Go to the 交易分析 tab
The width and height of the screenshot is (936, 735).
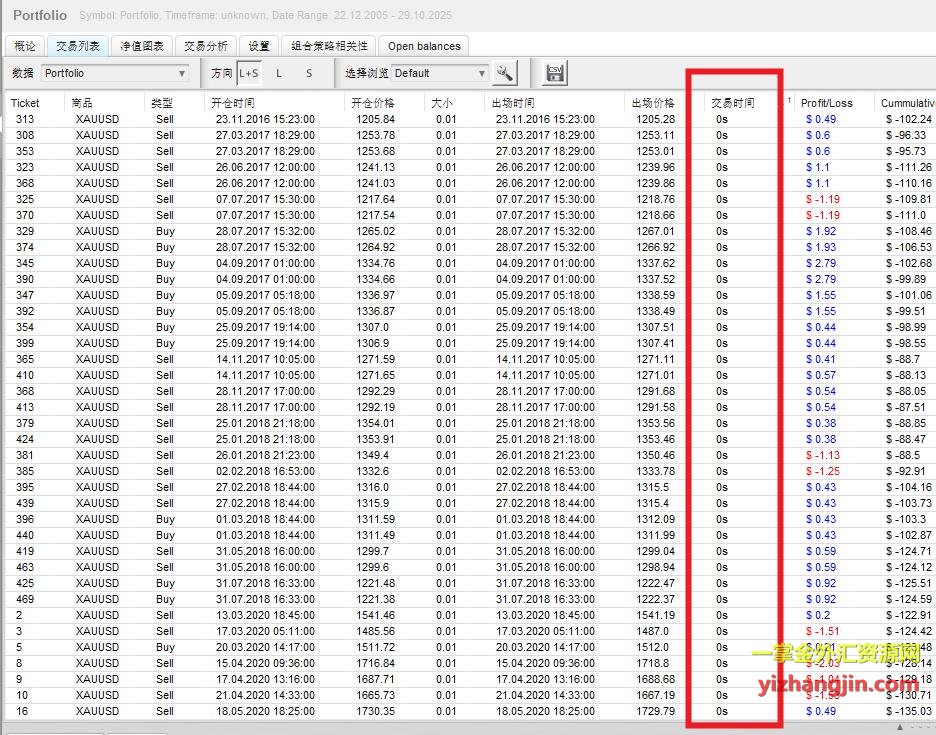coord(206,46)
